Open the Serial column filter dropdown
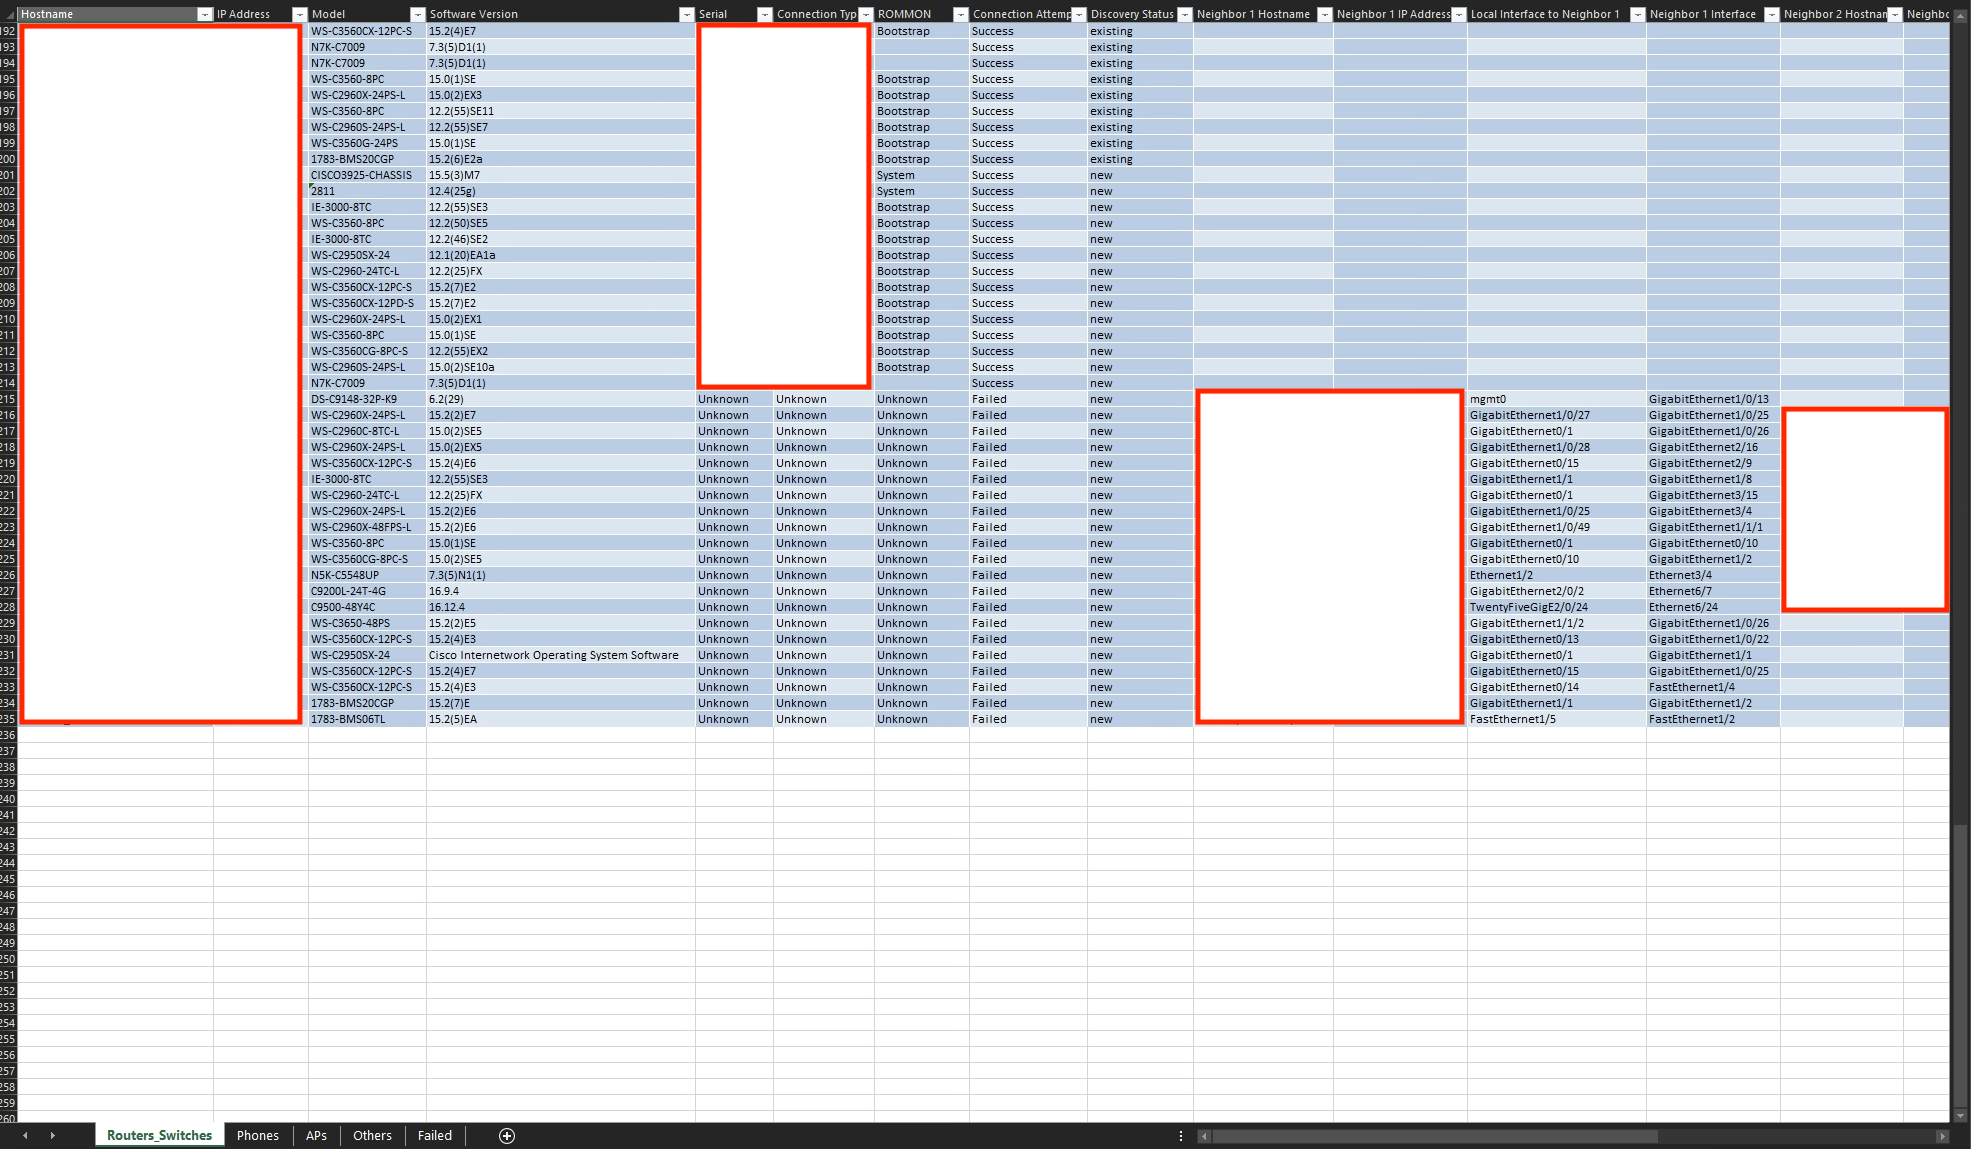 coord(764,14)
